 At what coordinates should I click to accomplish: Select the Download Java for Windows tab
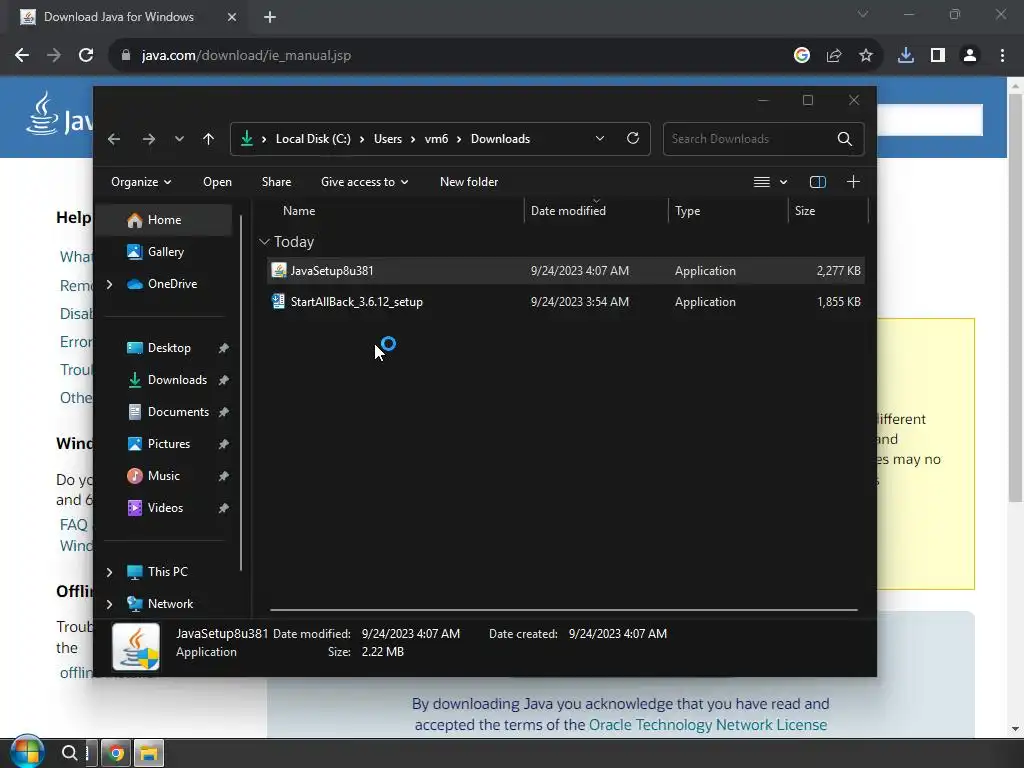(119, 18)
